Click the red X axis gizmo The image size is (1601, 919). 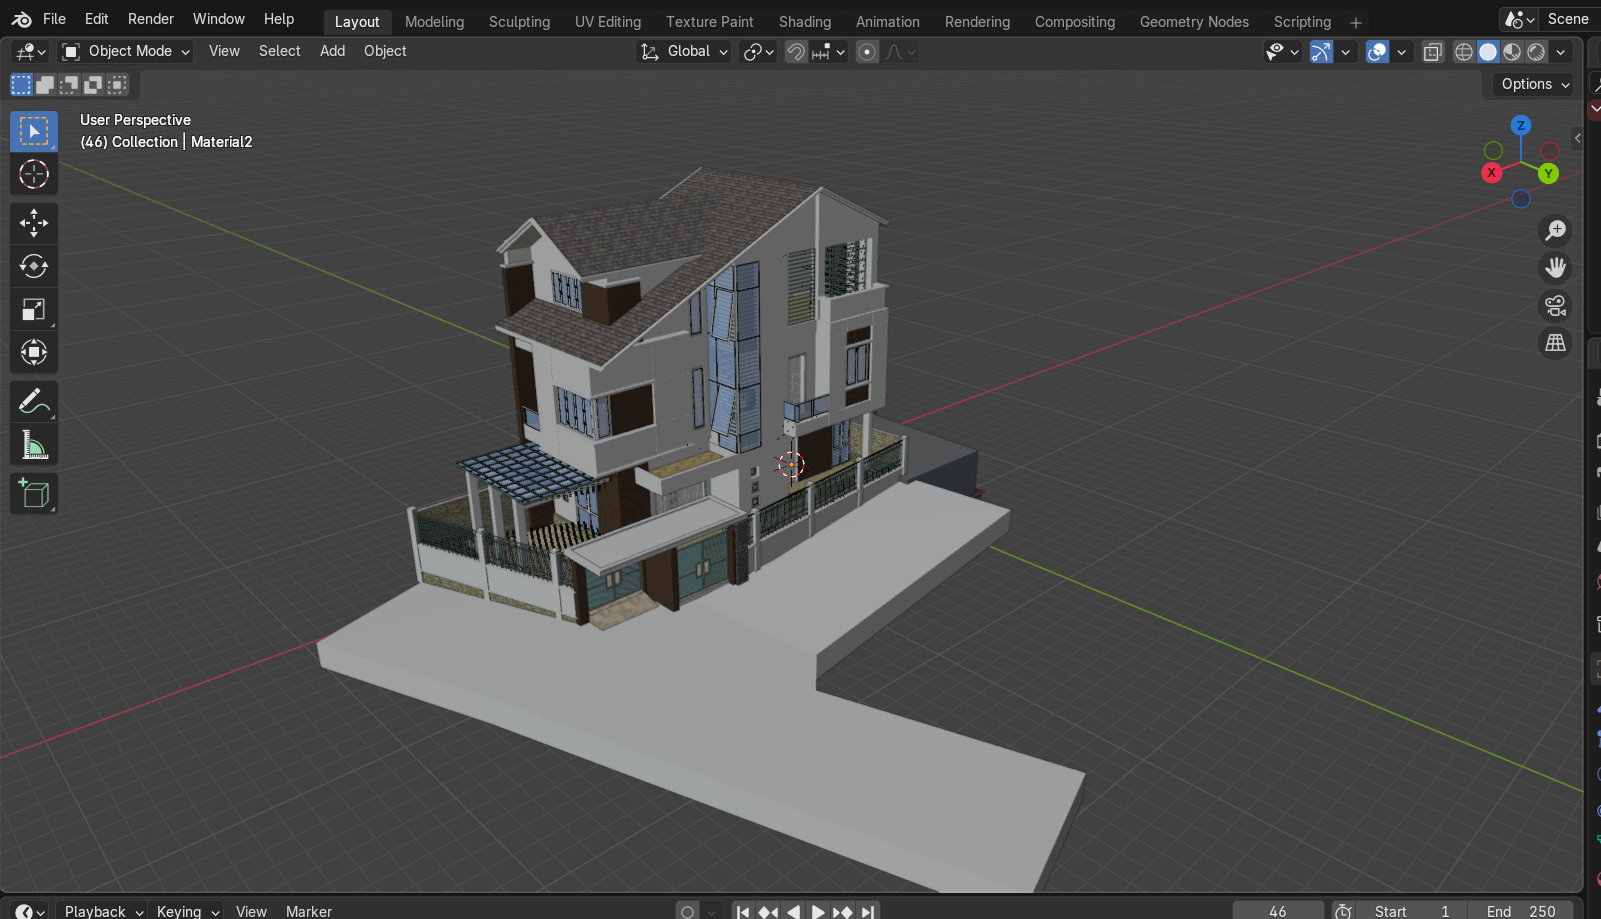(1491, 172)
